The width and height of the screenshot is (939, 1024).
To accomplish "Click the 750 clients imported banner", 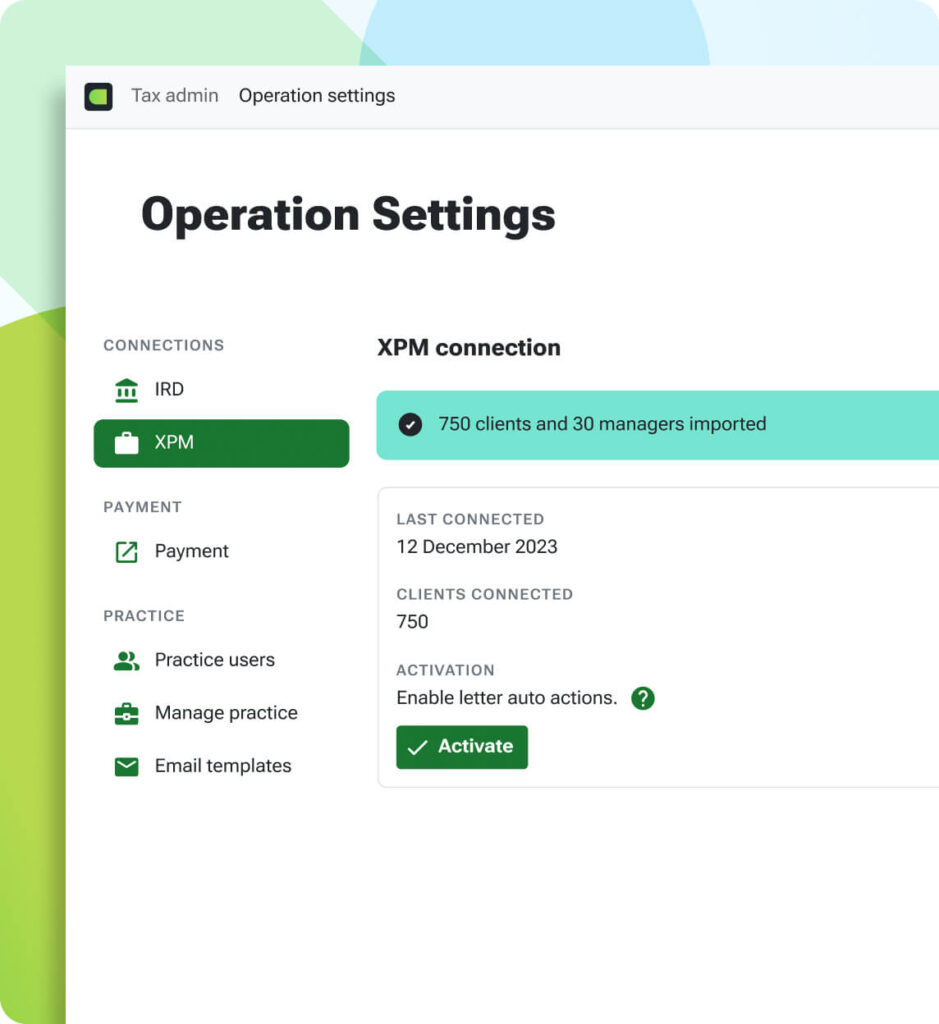I will [x=658, y=425].
